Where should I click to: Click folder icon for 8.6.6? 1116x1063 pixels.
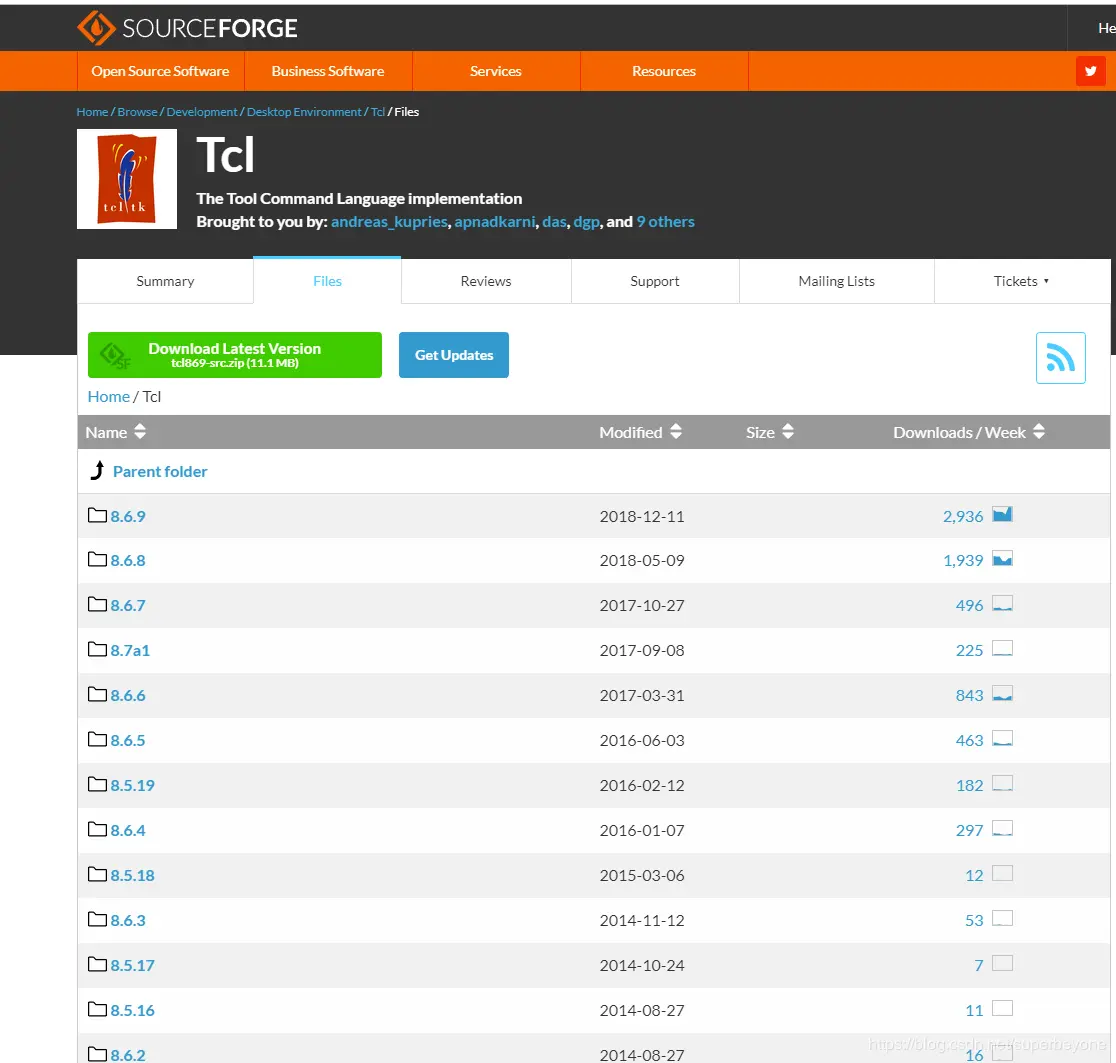pyautogui.click(x=98, y=694)
